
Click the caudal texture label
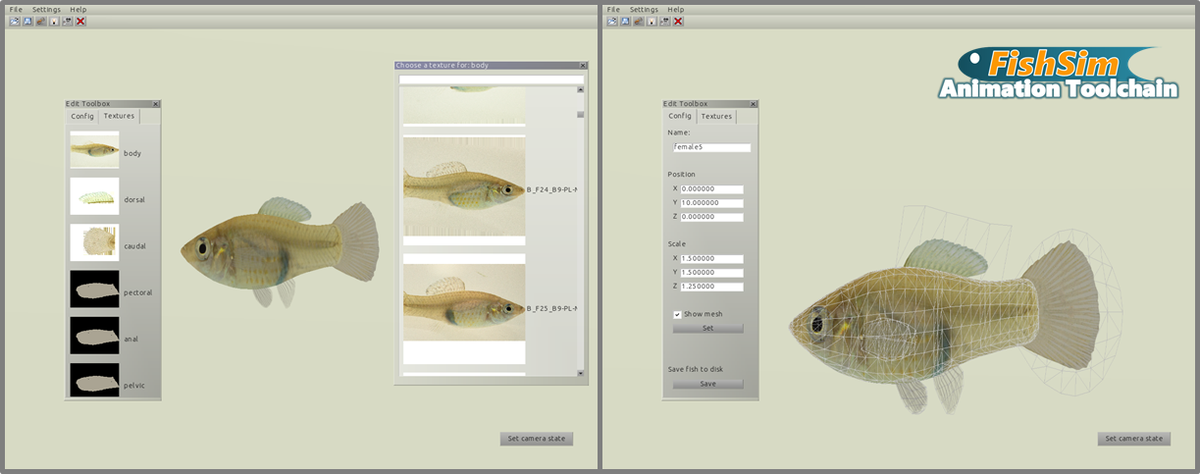(135, 246)
